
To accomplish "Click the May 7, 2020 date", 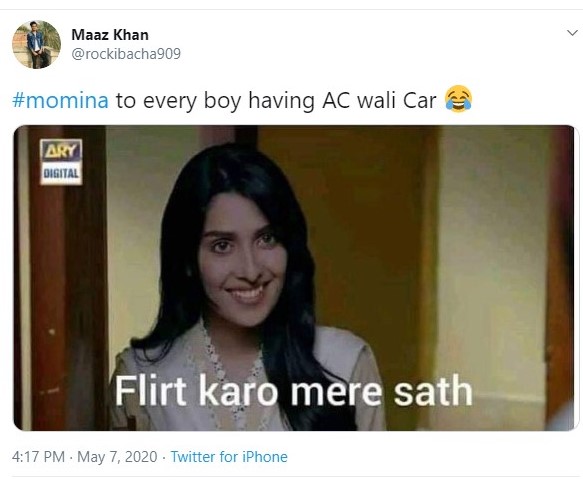I will (117, 457).
